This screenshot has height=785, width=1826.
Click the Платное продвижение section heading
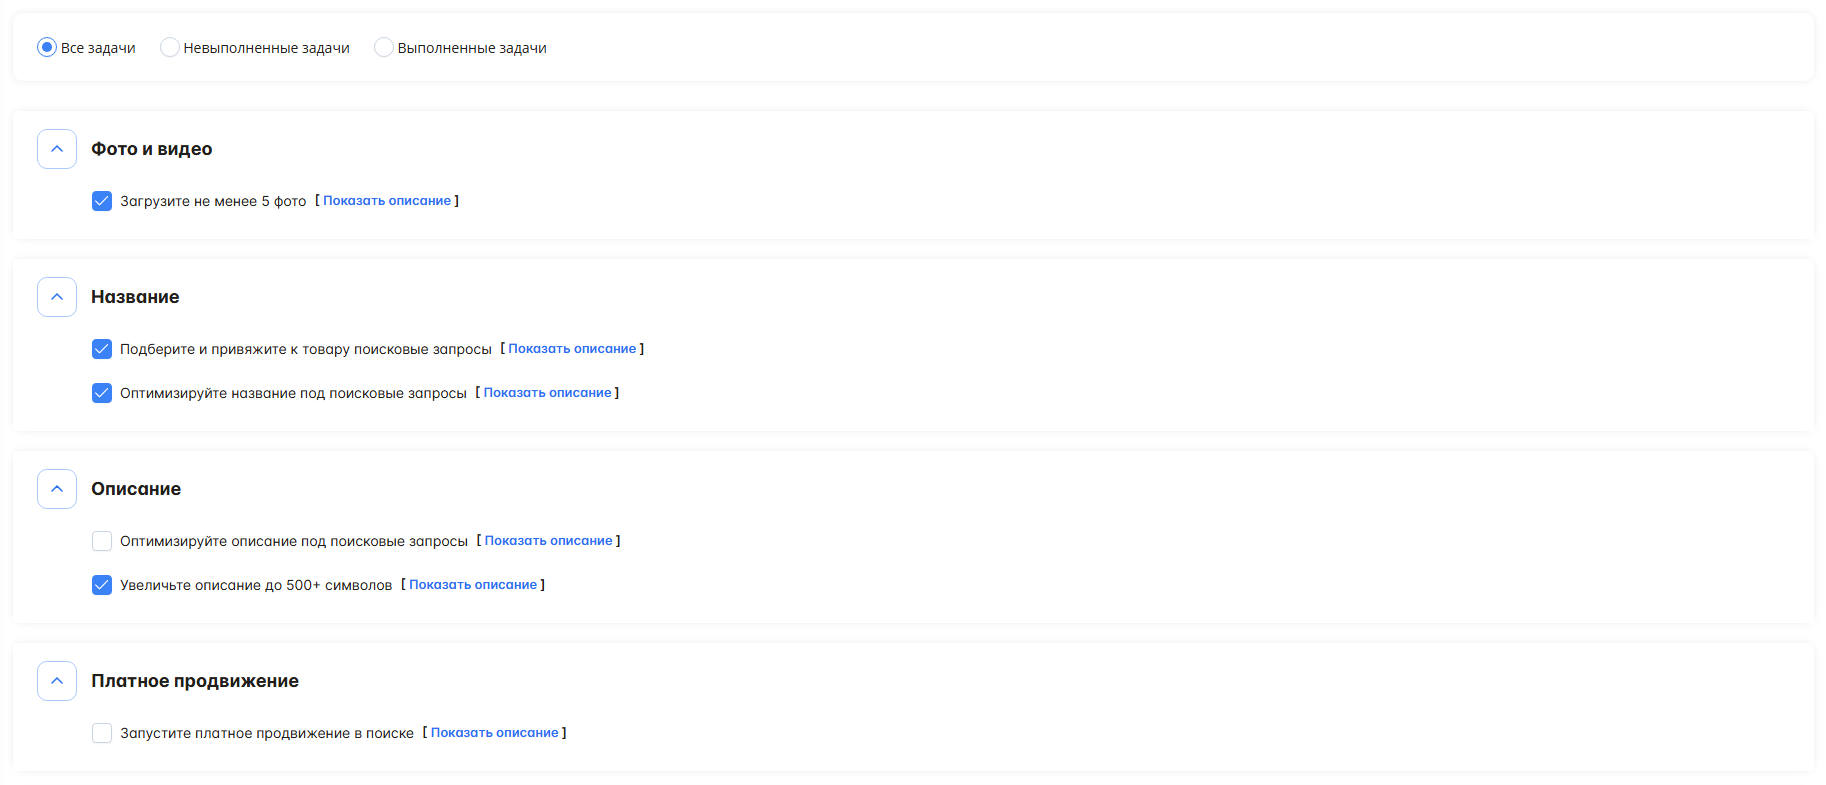[195, 681]
